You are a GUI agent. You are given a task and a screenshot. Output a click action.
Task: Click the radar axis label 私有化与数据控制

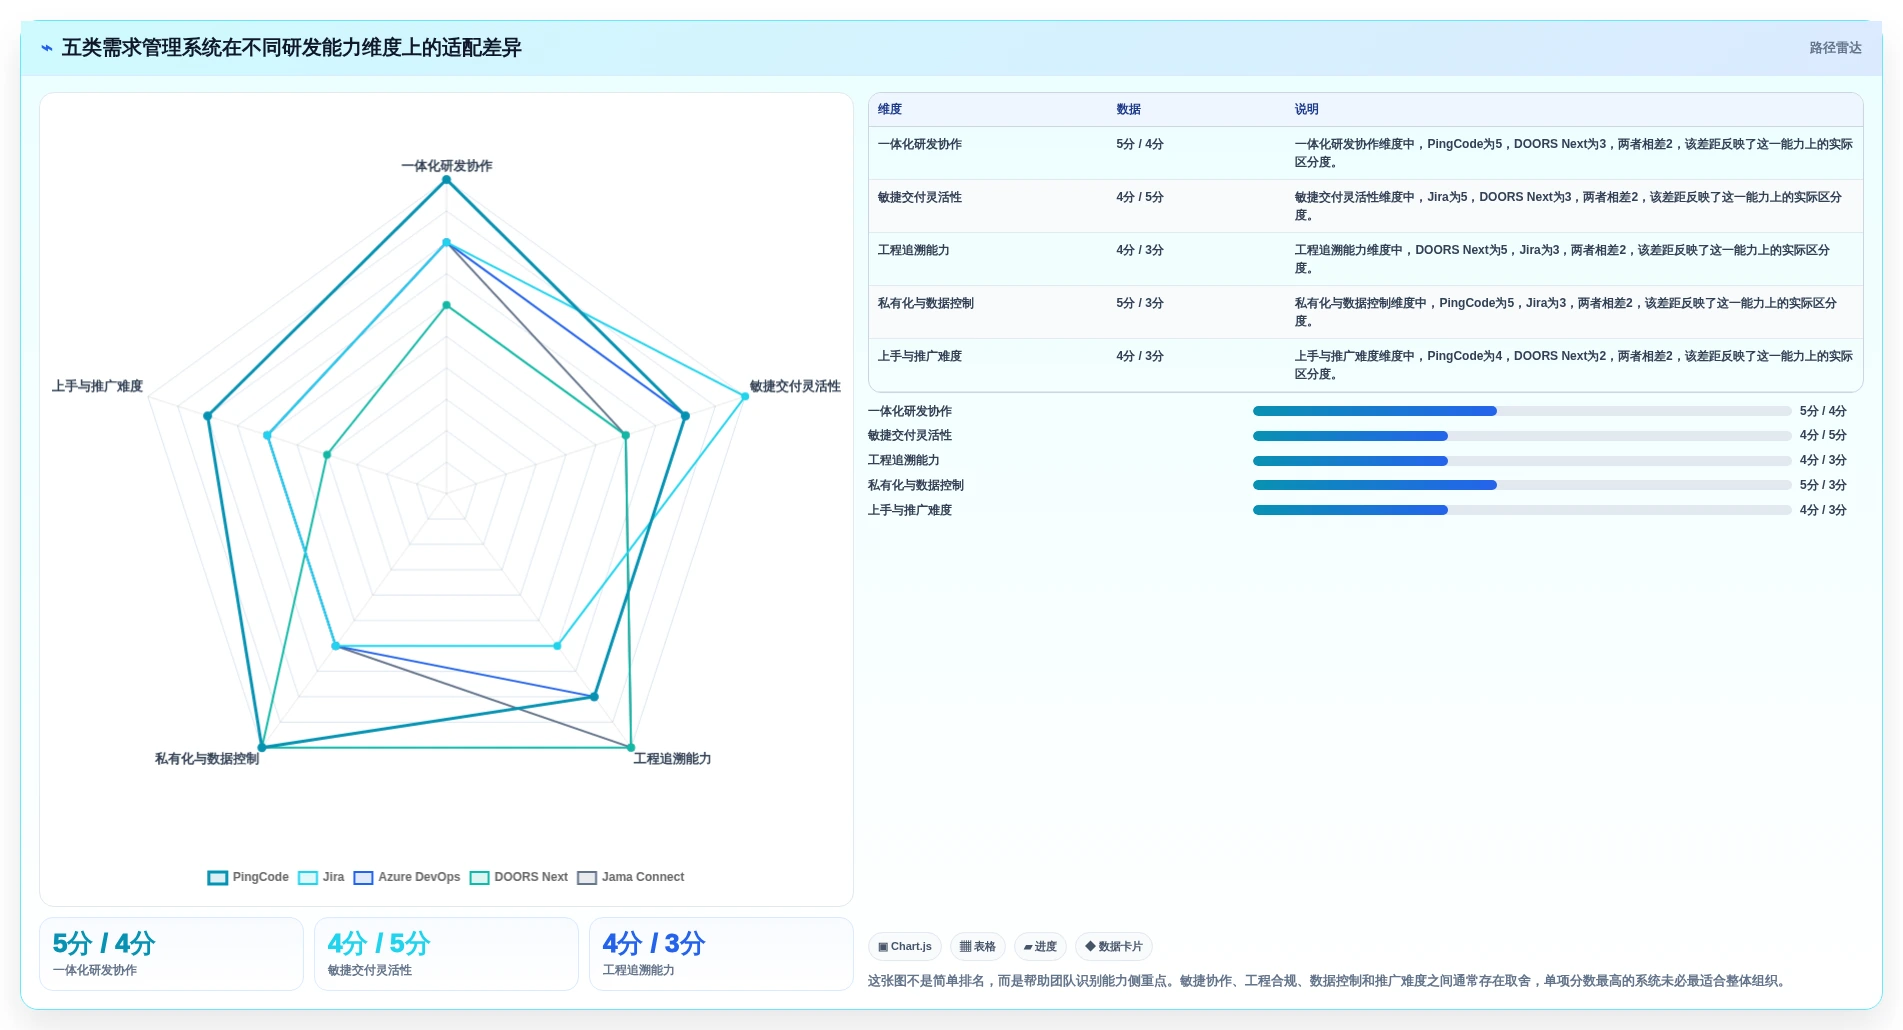[207, 759]
